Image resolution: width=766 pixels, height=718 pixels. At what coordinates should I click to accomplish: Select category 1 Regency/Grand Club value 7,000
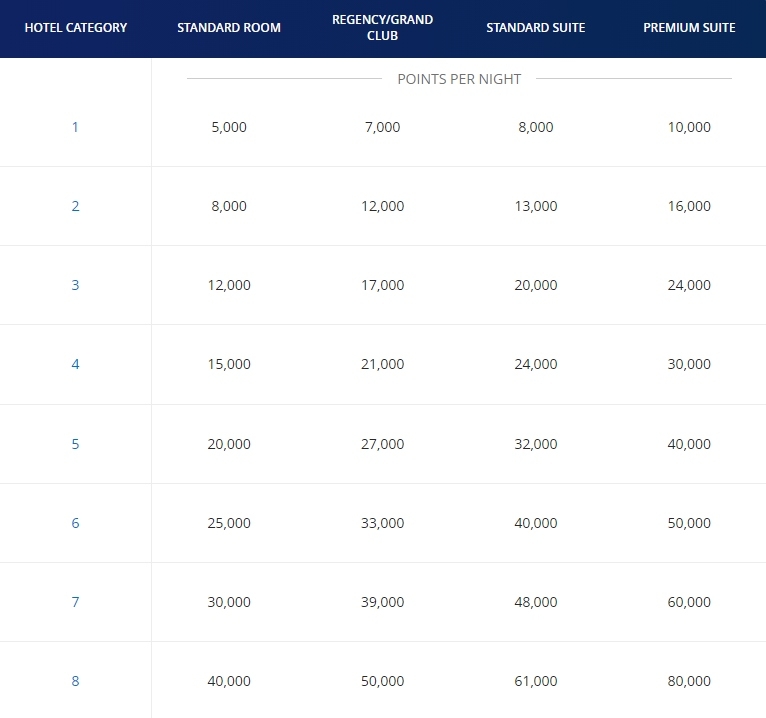[383, 127]
